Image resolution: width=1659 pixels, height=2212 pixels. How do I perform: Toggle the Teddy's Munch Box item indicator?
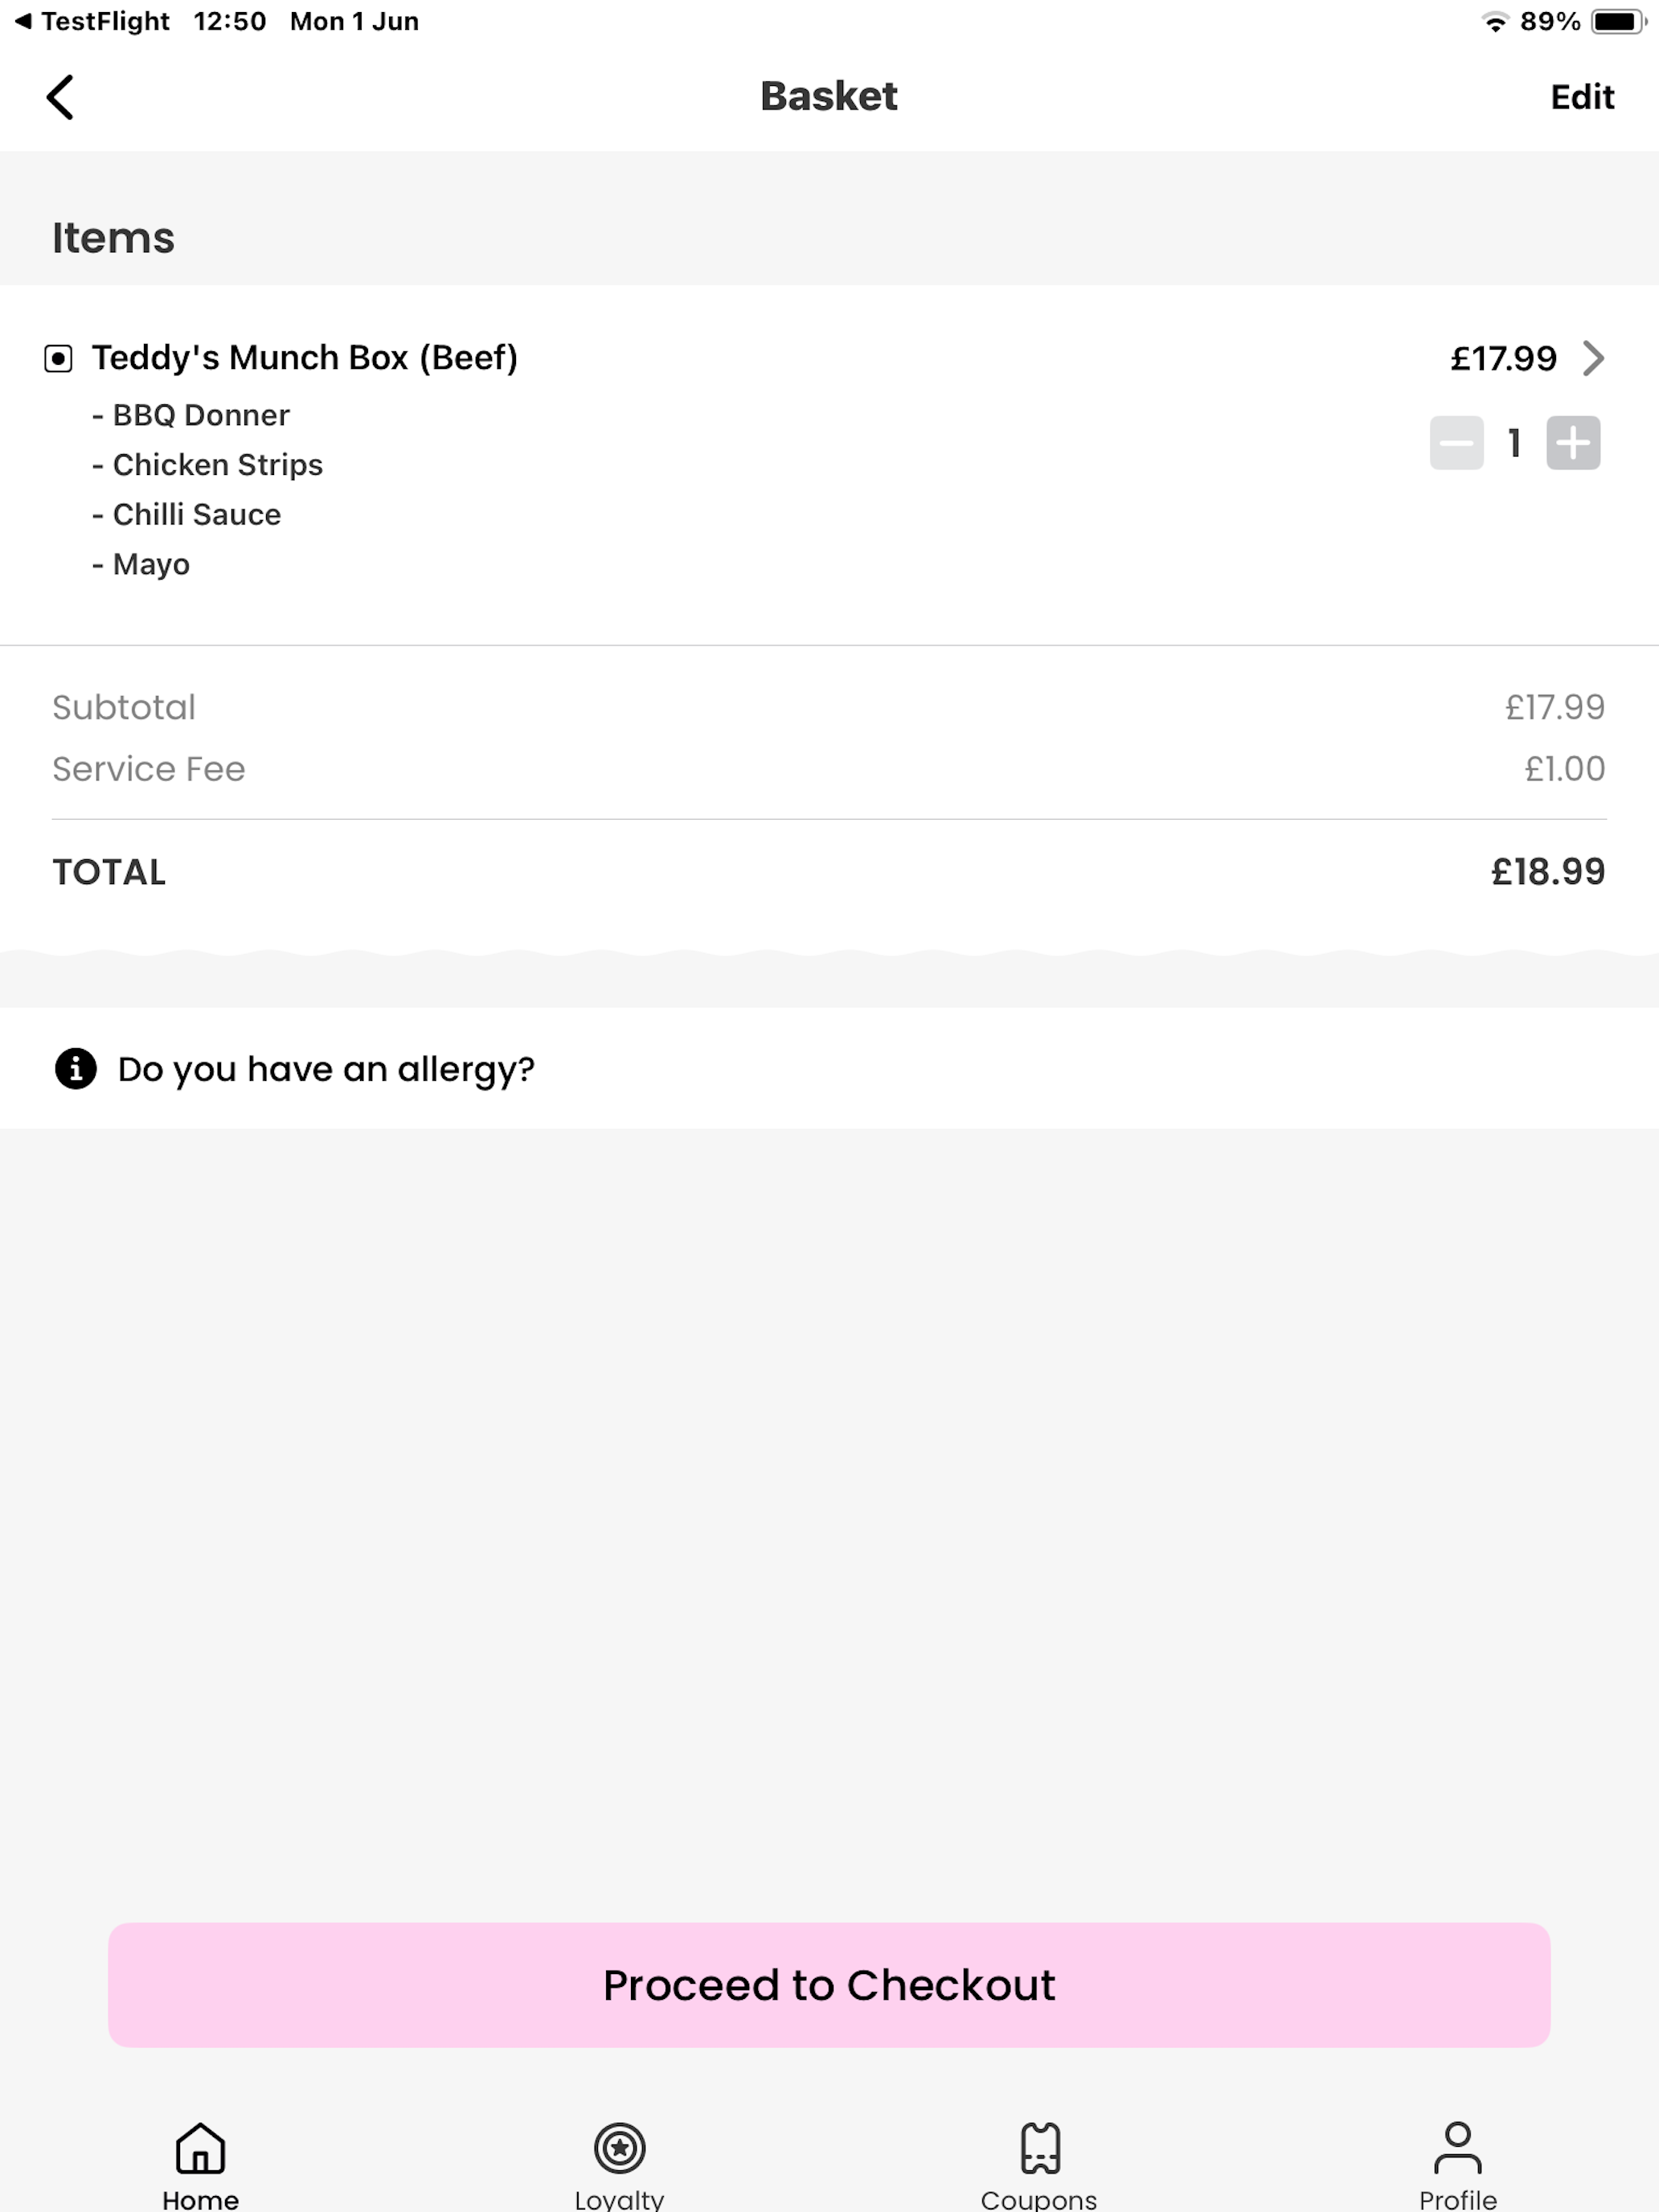click(58, 358)
